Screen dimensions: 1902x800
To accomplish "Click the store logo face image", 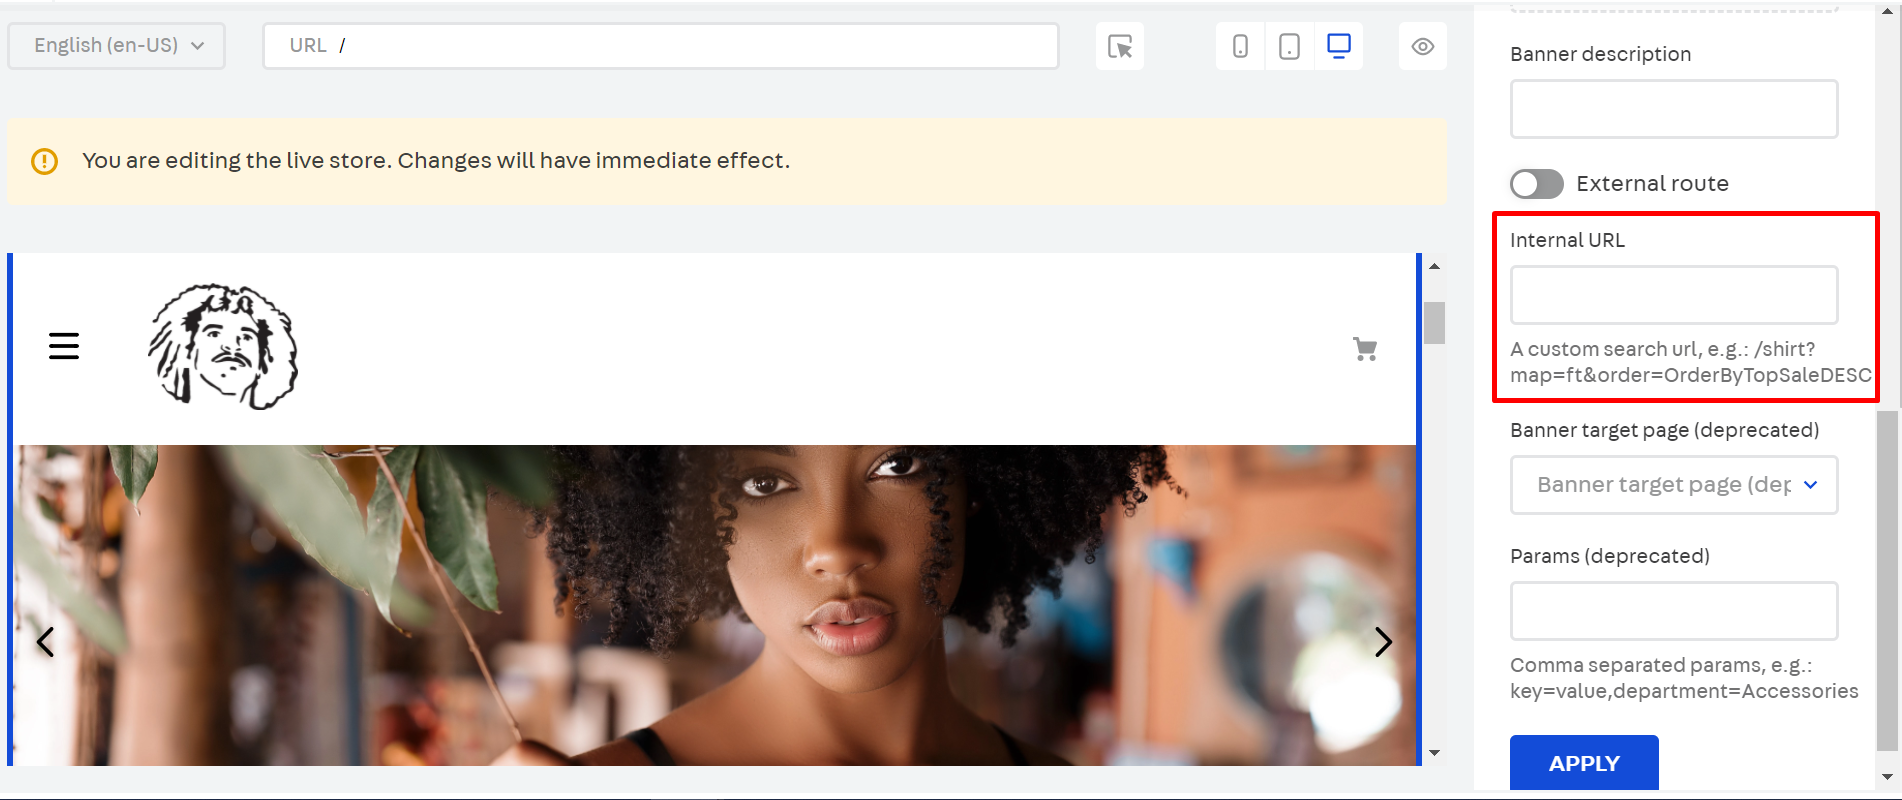I will pyautogui.click(x=223, y=347).
